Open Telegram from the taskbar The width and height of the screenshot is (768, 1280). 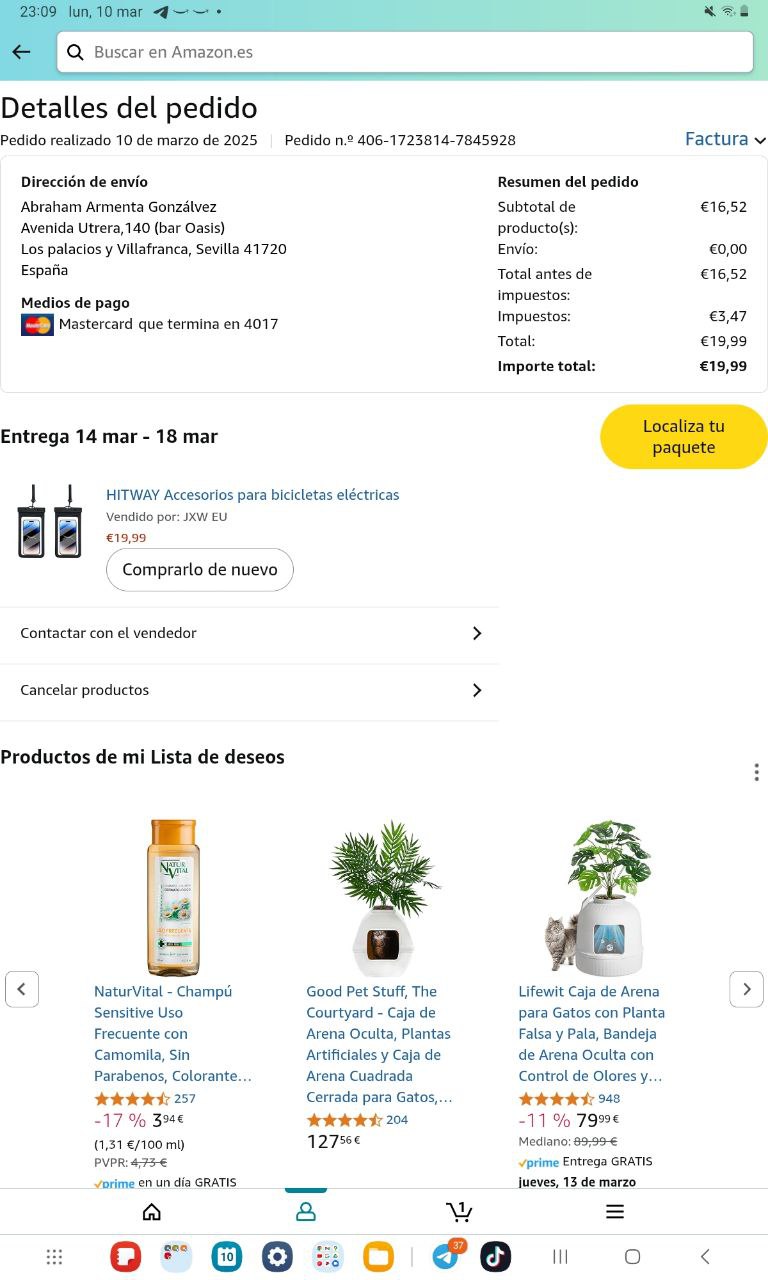446,1256
